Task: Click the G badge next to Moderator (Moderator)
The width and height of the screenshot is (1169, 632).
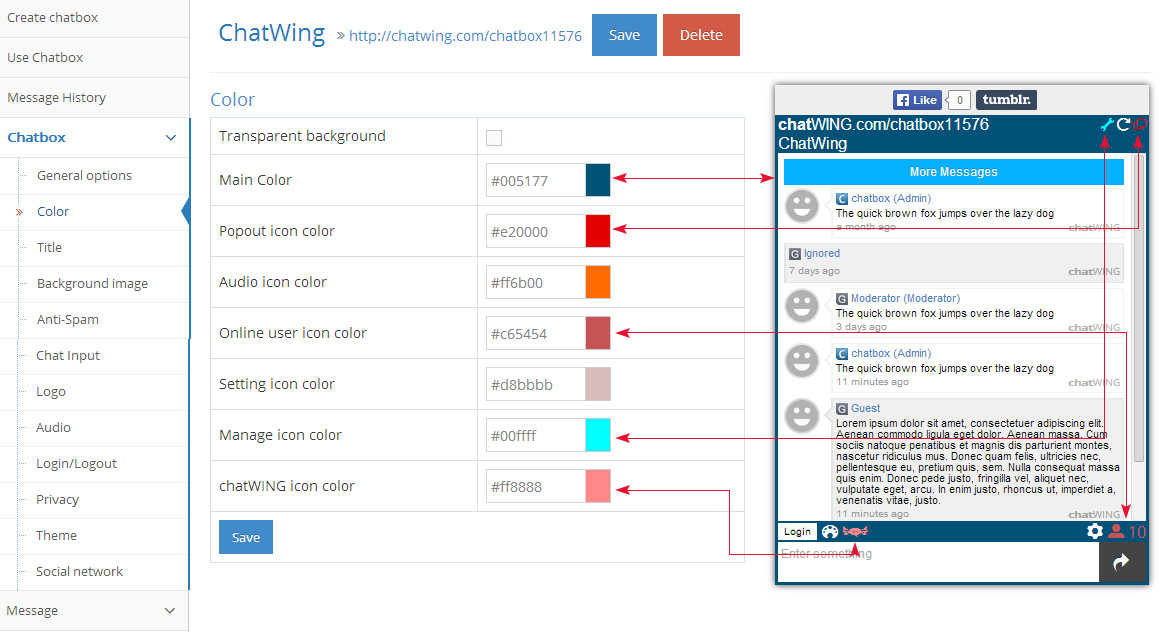Action: [x=842, y=298]
